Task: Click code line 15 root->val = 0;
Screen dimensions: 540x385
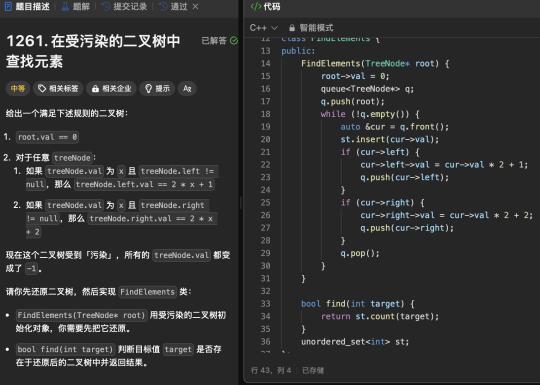Action: click(355, 76)
